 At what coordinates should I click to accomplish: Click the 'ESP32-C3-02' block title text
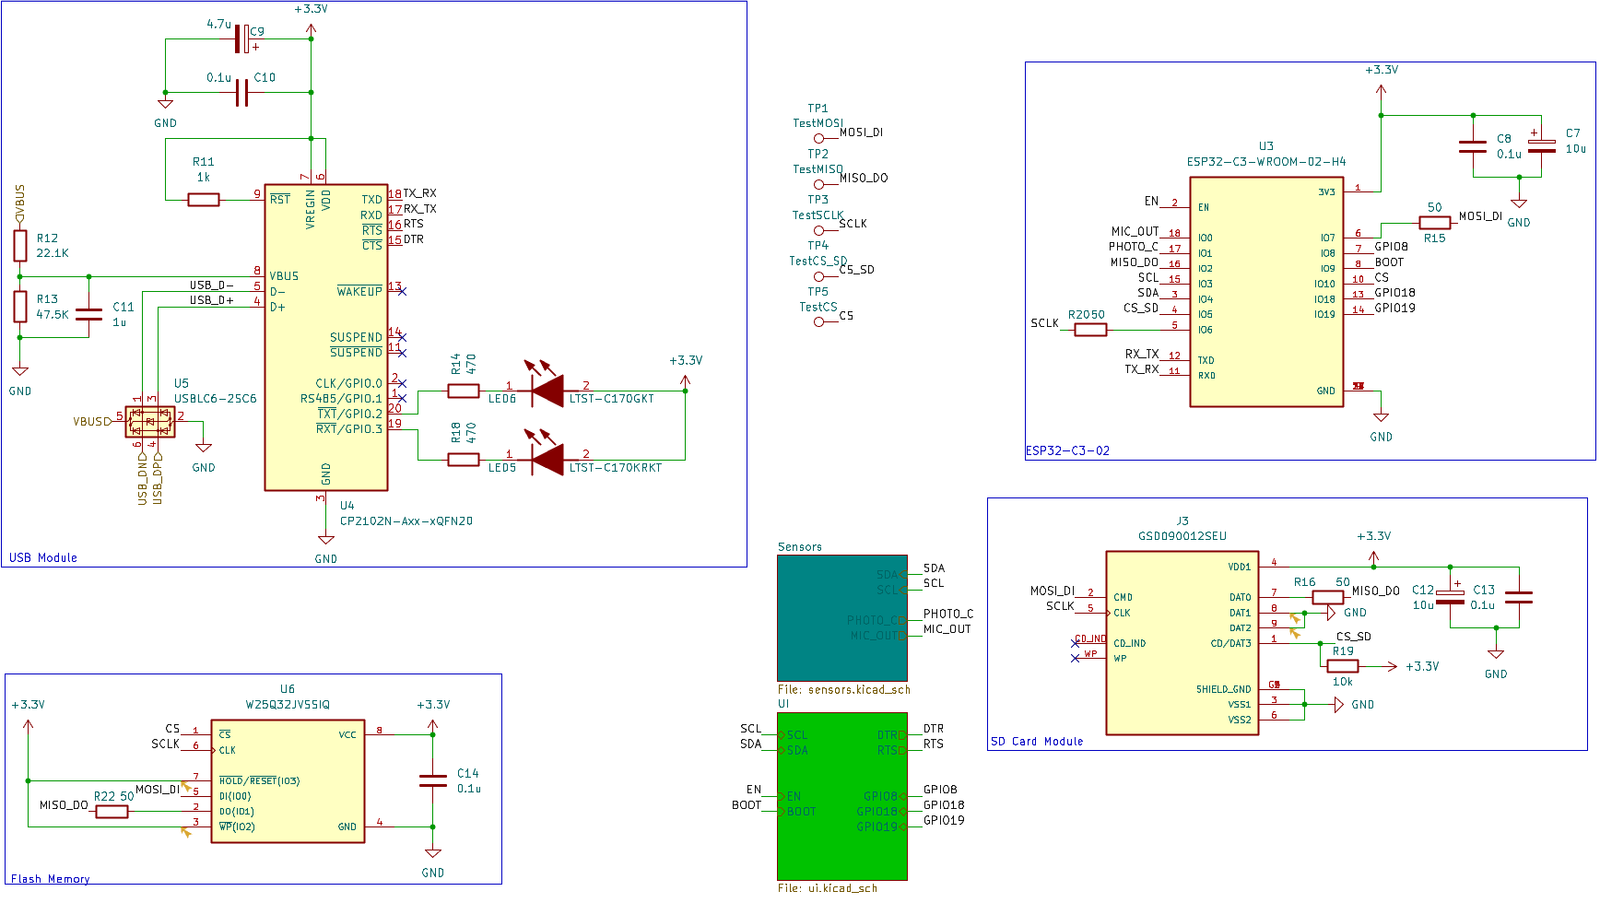[x=1068, y=451]
